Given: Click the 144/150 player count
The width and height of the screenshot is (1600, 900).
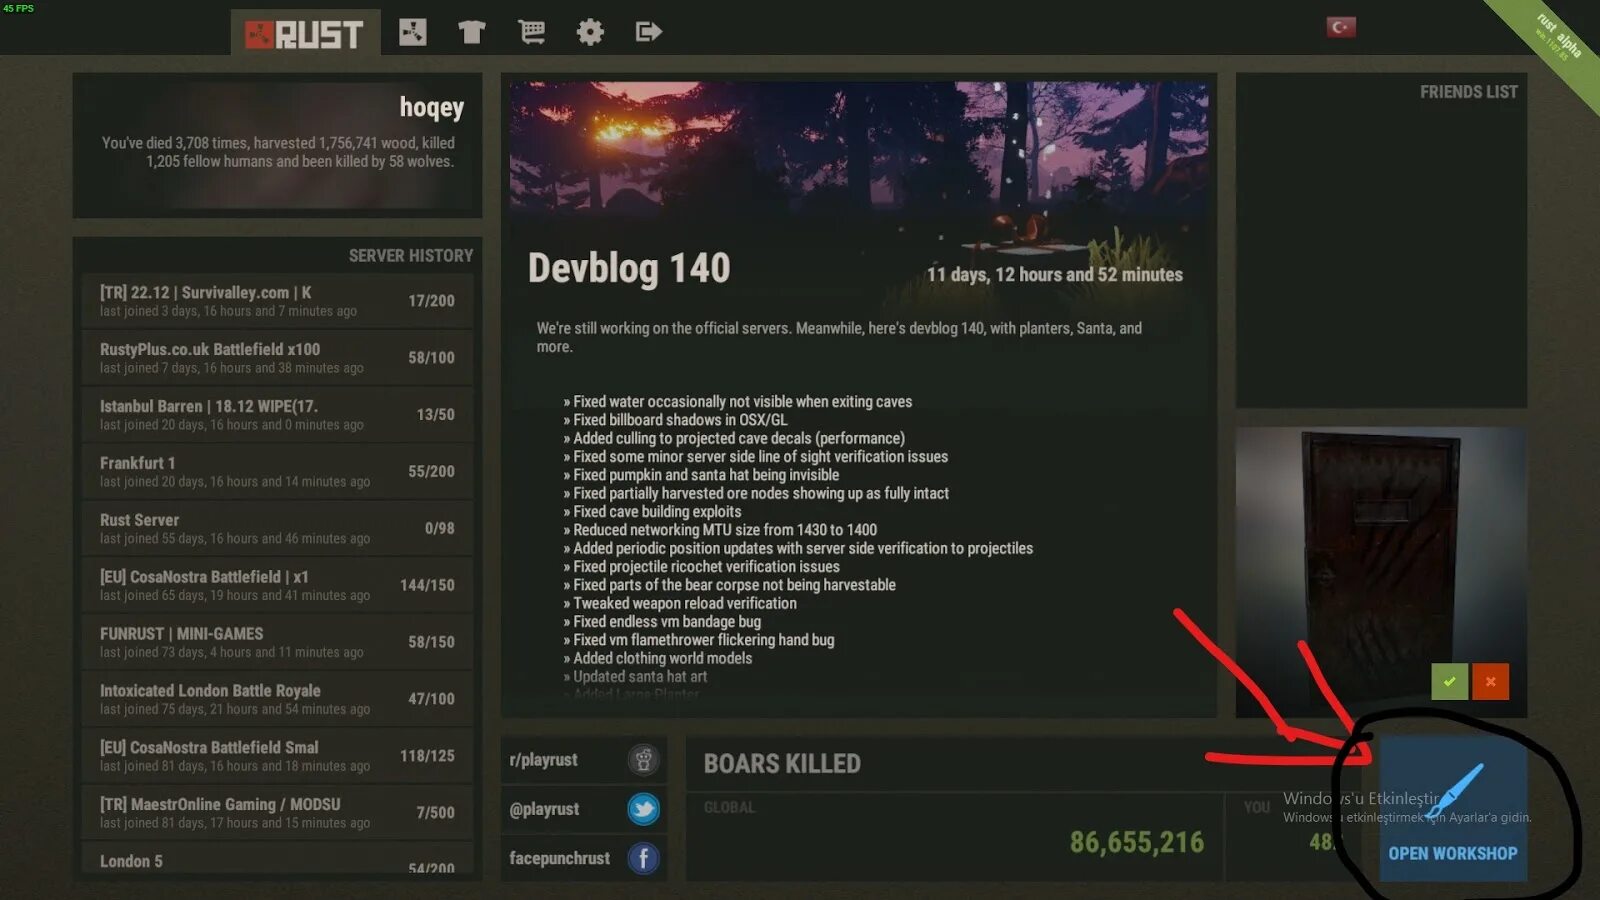Looking at the screenshot, I should click(x=427, y=585).
